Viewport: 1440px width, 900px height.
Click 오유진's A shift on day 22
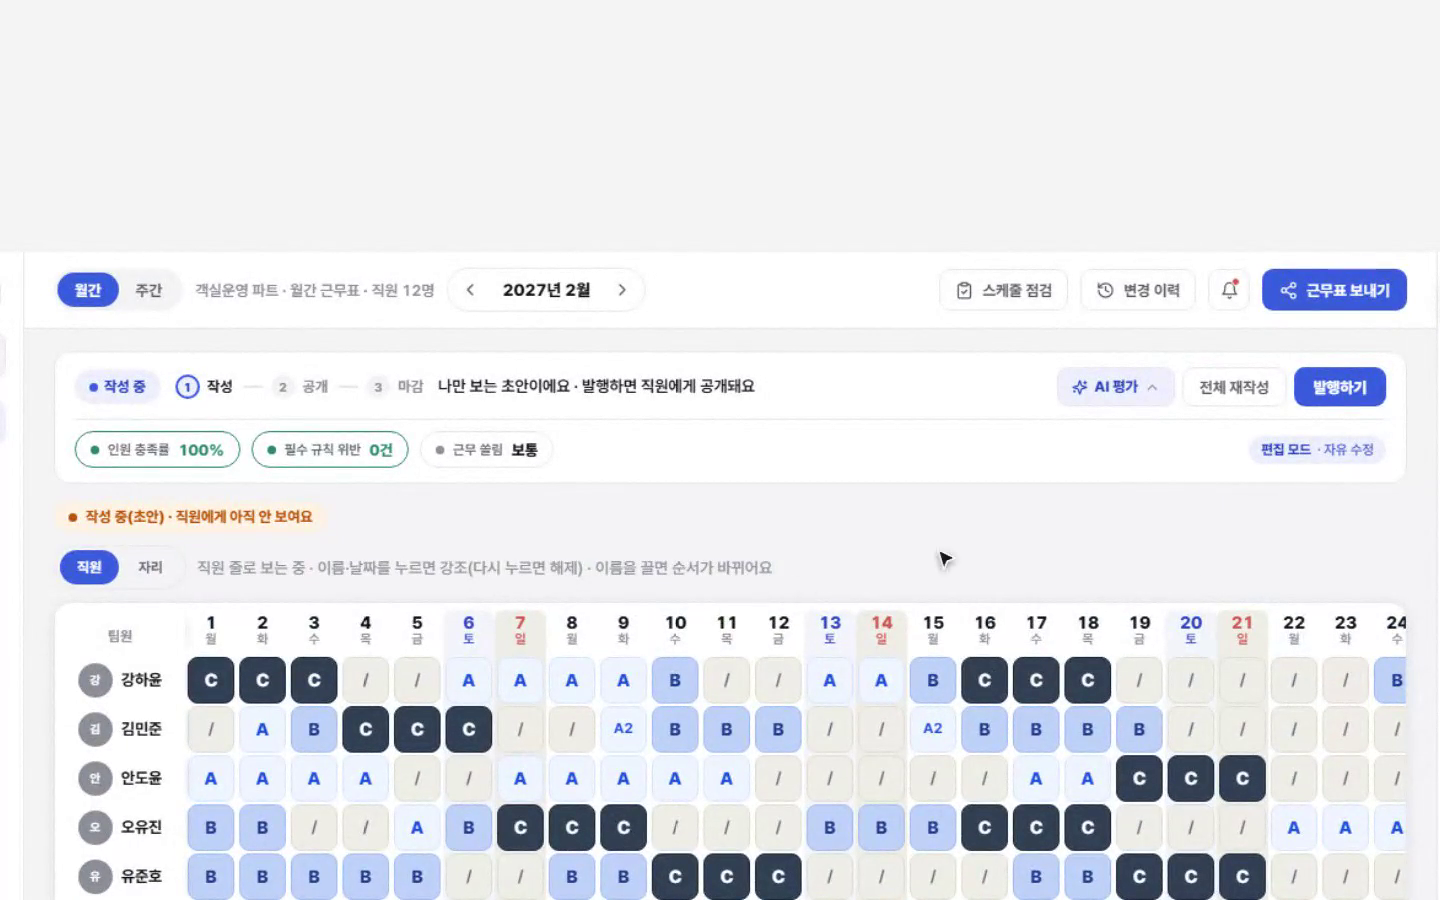tap(1294, 827)
